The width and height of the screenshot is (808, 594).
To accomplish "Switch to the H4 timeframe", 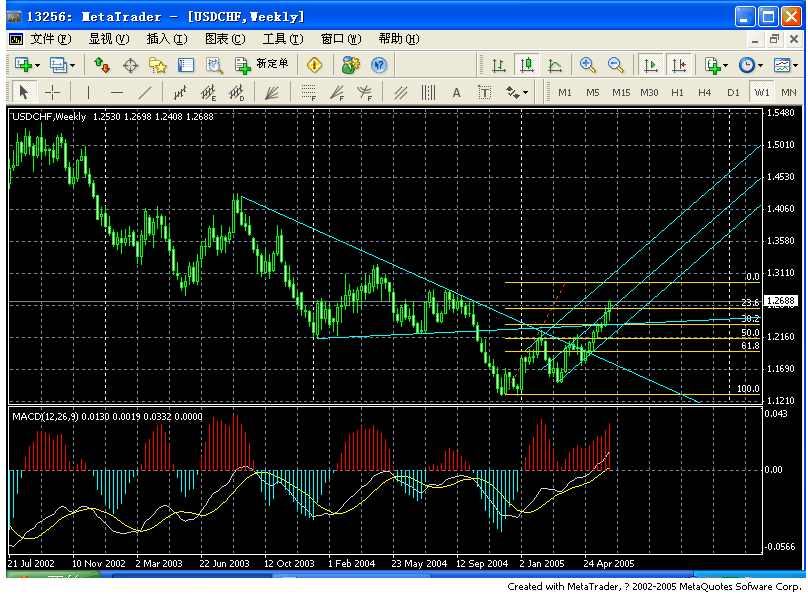I will [705, 93].
